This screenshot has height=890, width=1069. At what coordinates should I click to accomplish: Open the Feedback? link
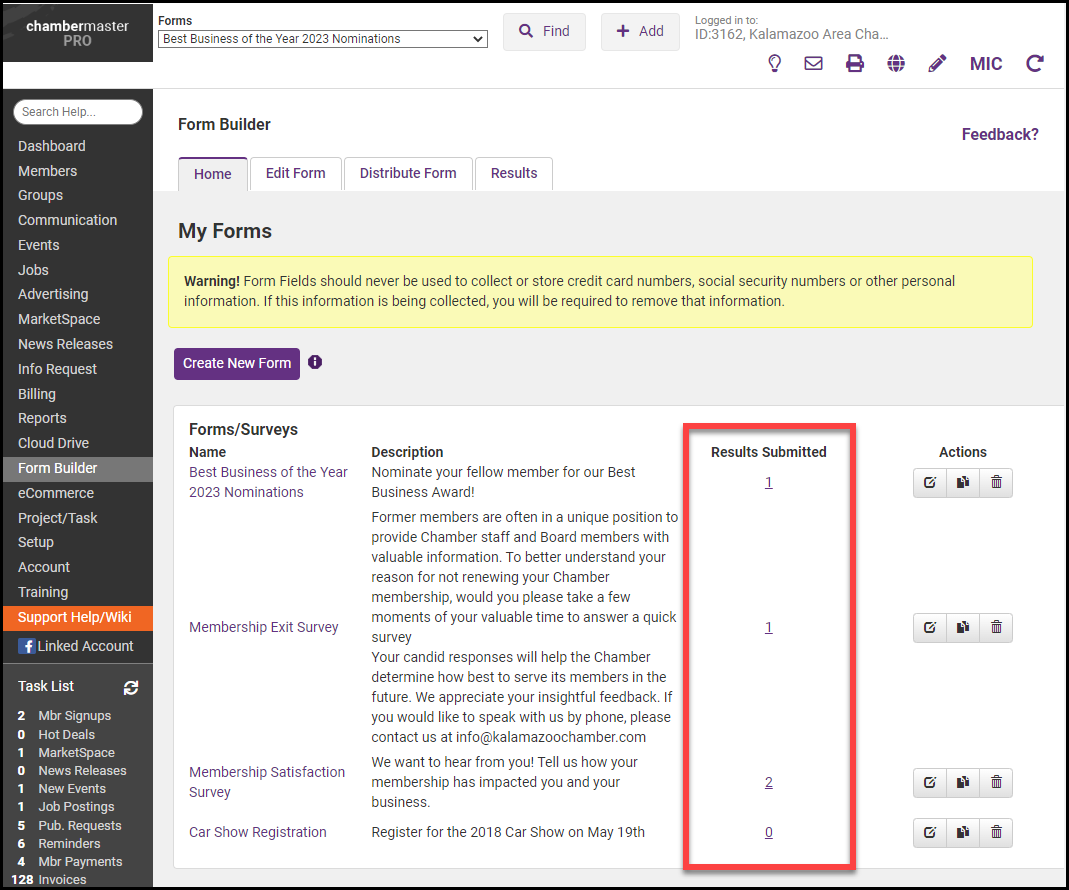point(1000,134)
